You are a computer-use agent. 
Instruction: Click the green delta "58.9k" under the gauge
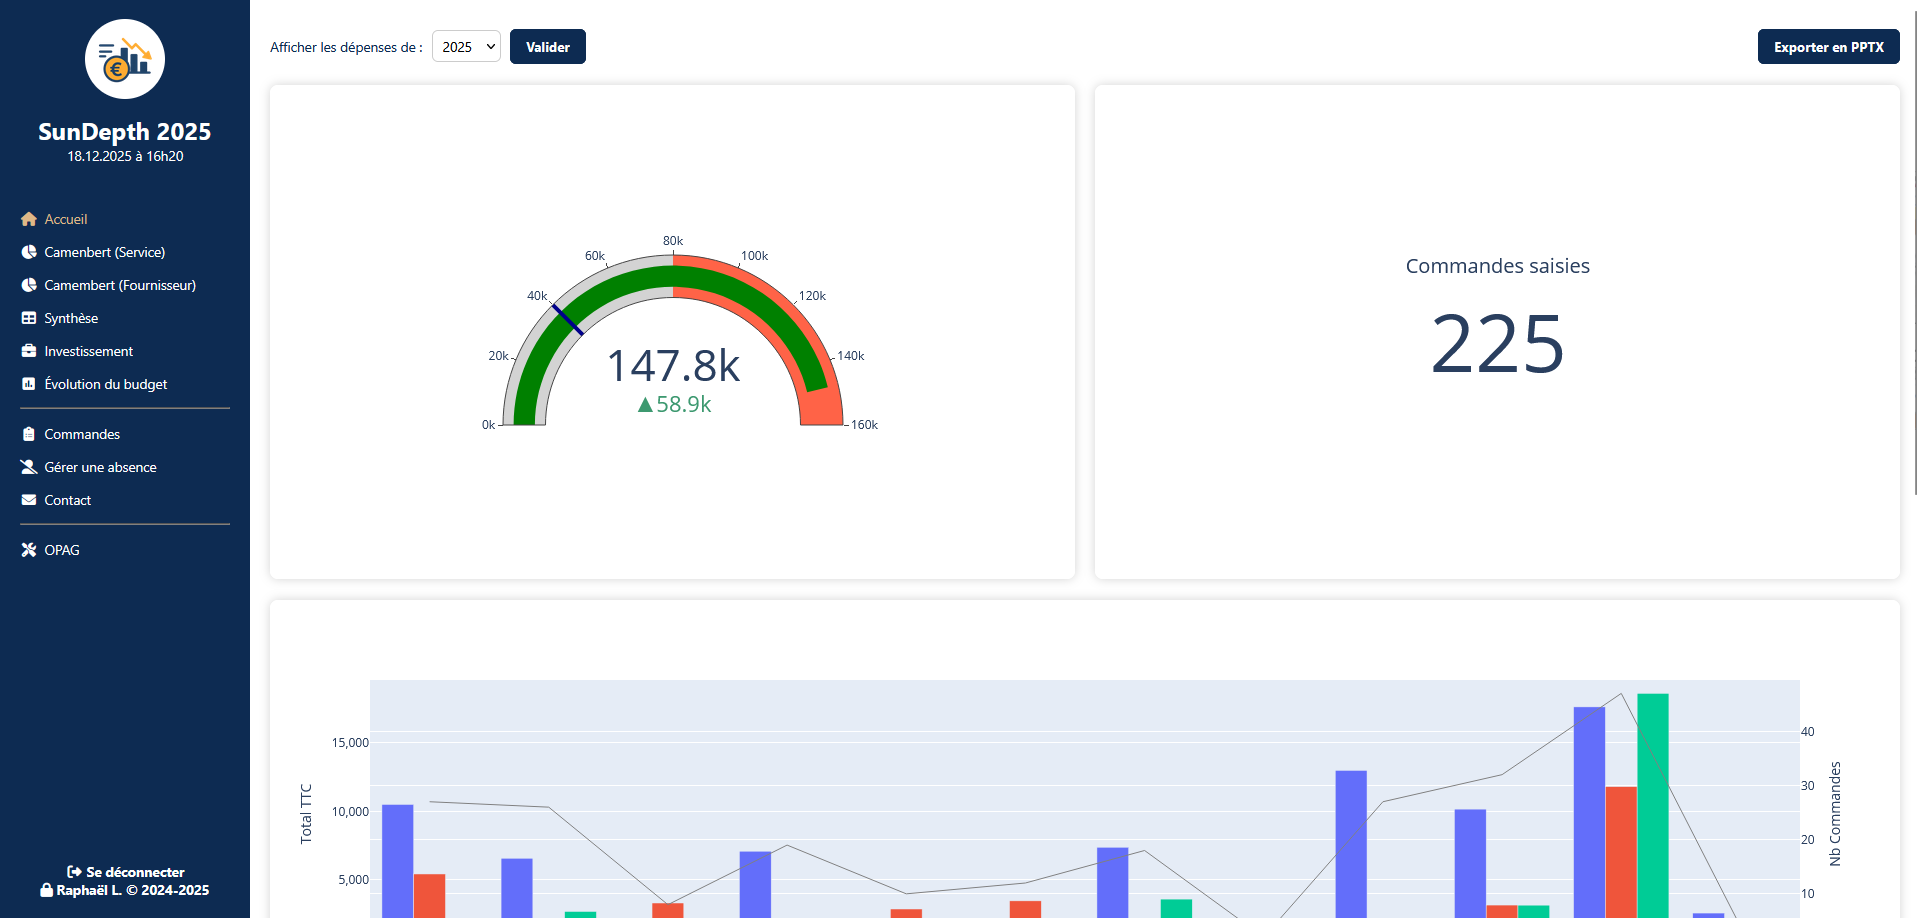pos(675,404)
